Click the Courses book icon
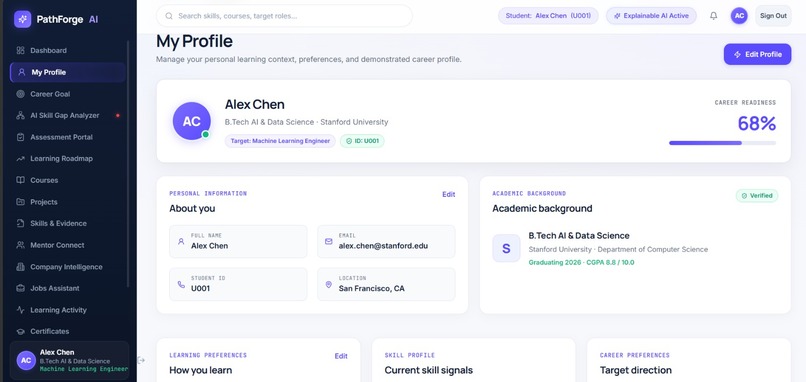 pos(21,180)
